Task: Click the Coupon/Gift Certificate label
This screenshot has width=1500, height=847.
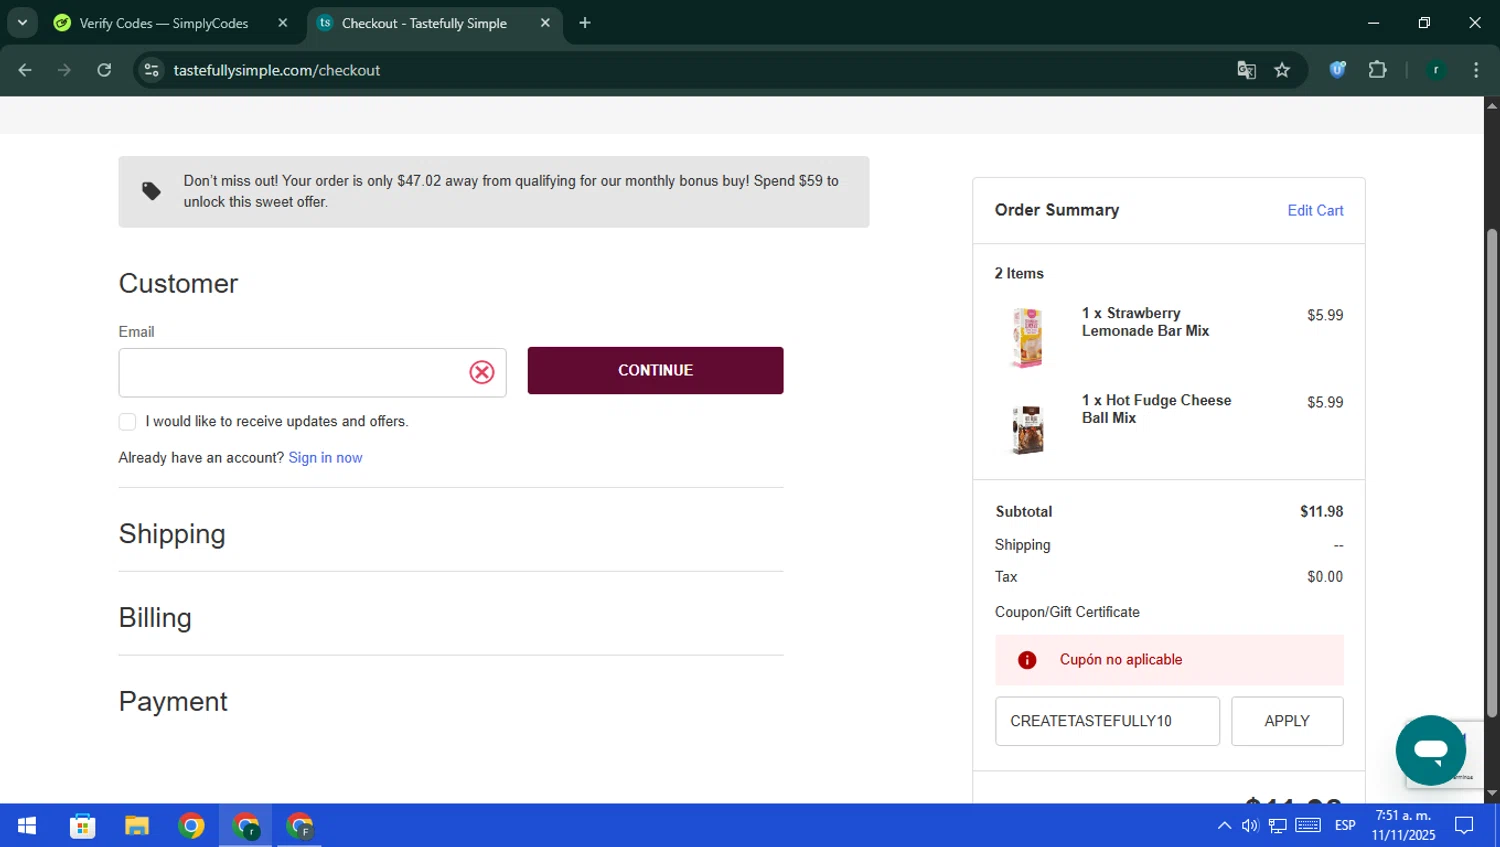Action: (1067, 612)
